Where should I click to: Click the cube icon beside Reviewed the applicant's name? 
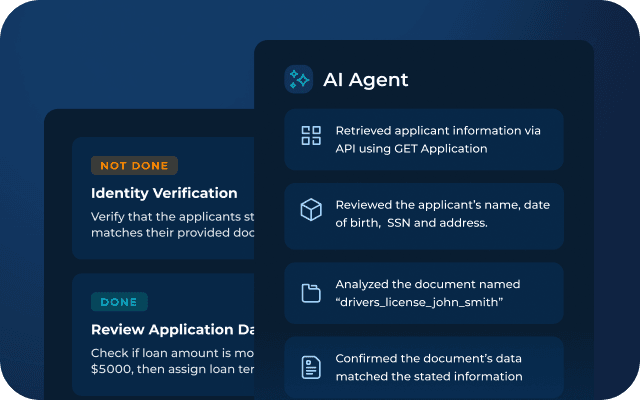(311, 210)
